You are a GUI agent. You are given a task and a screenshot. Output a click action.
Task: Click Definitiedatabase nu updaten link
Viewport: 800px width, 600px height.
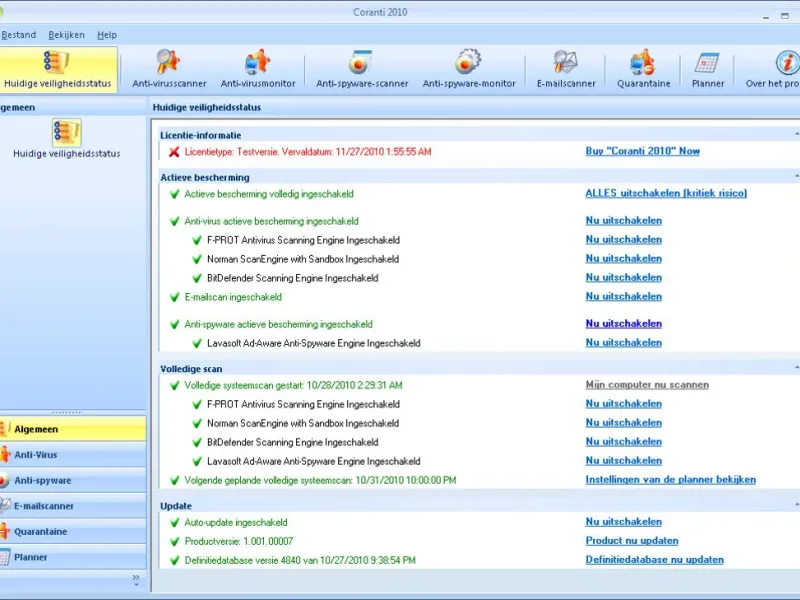point(654,560)
